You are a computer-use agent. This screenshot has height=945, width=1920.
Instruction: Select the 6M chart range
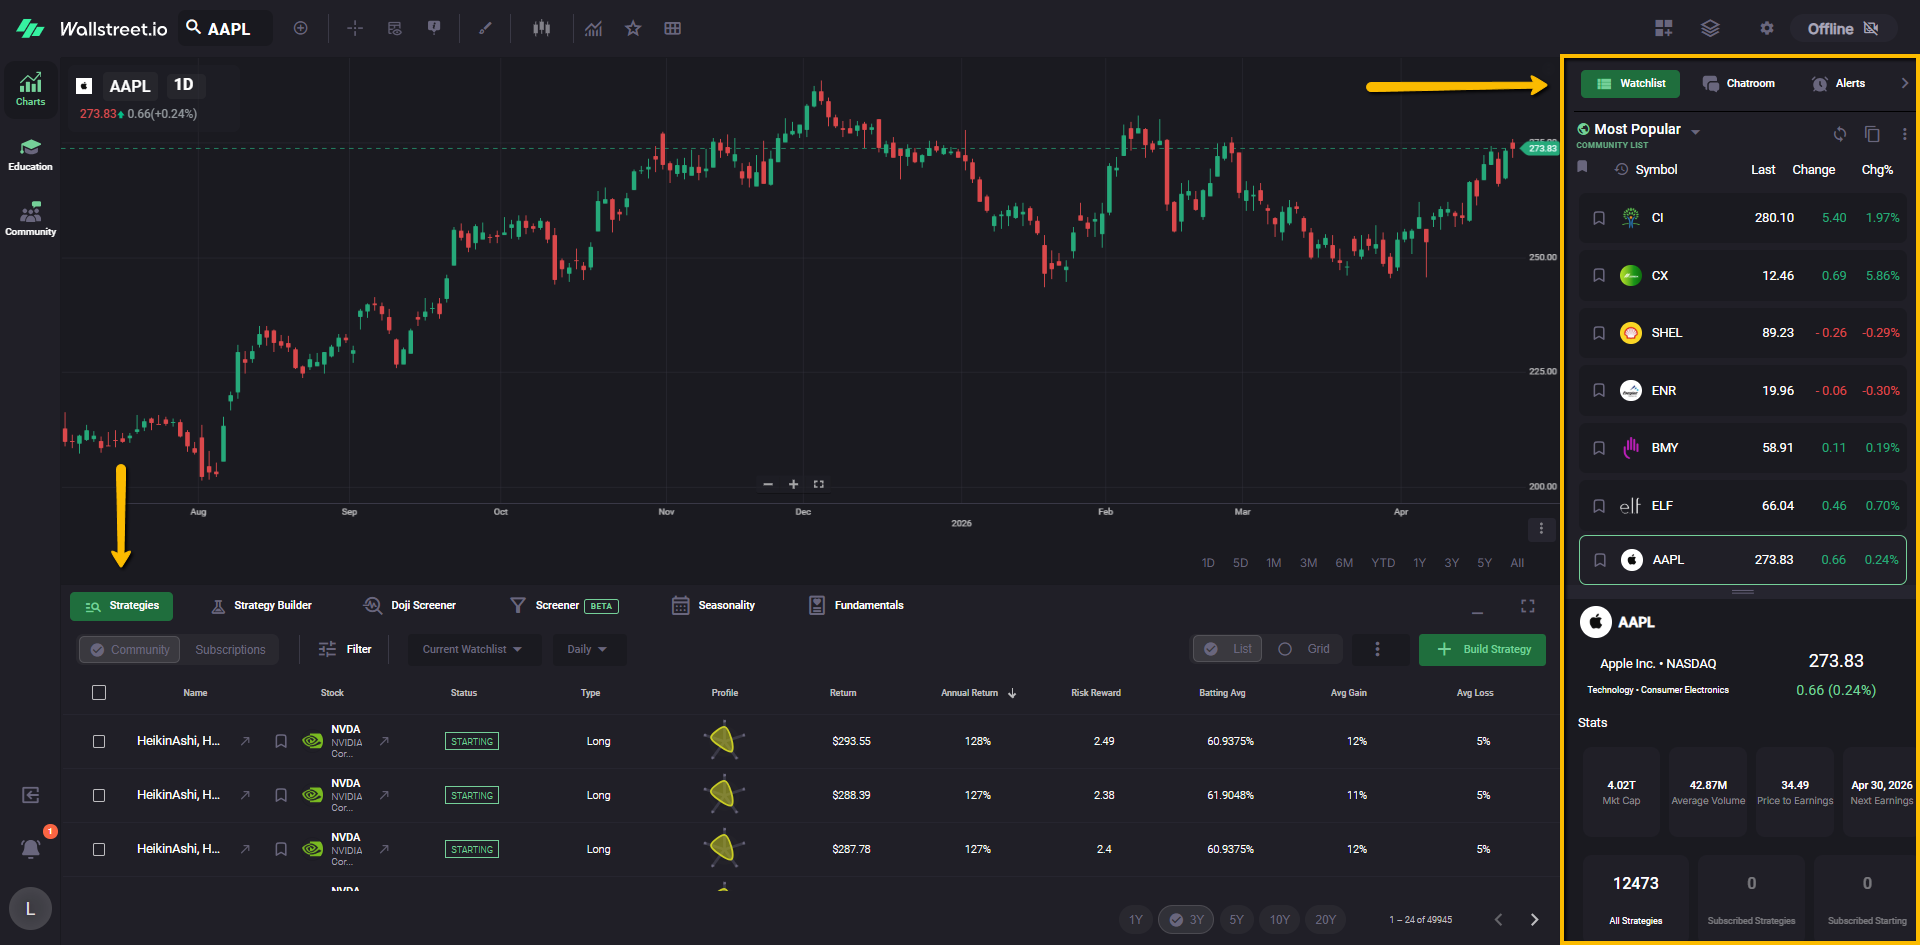(1344, 563)
